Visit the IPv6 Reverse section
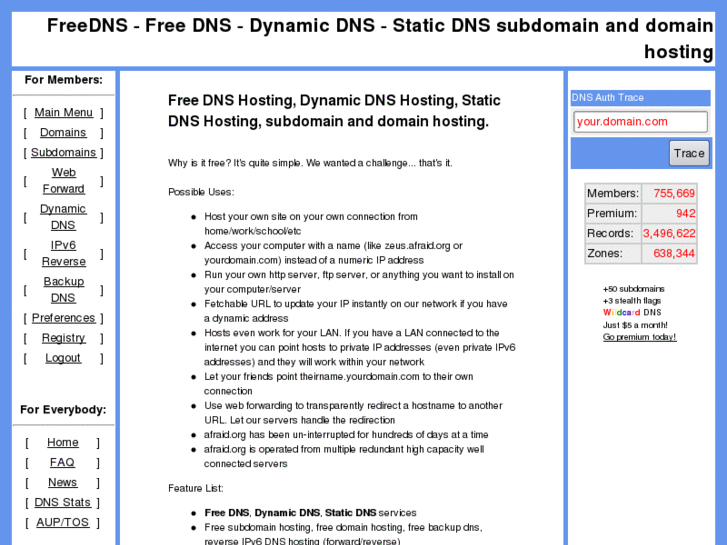Image resolution: width=727 pixels, height=545 pixels. (x=64, y=253)
